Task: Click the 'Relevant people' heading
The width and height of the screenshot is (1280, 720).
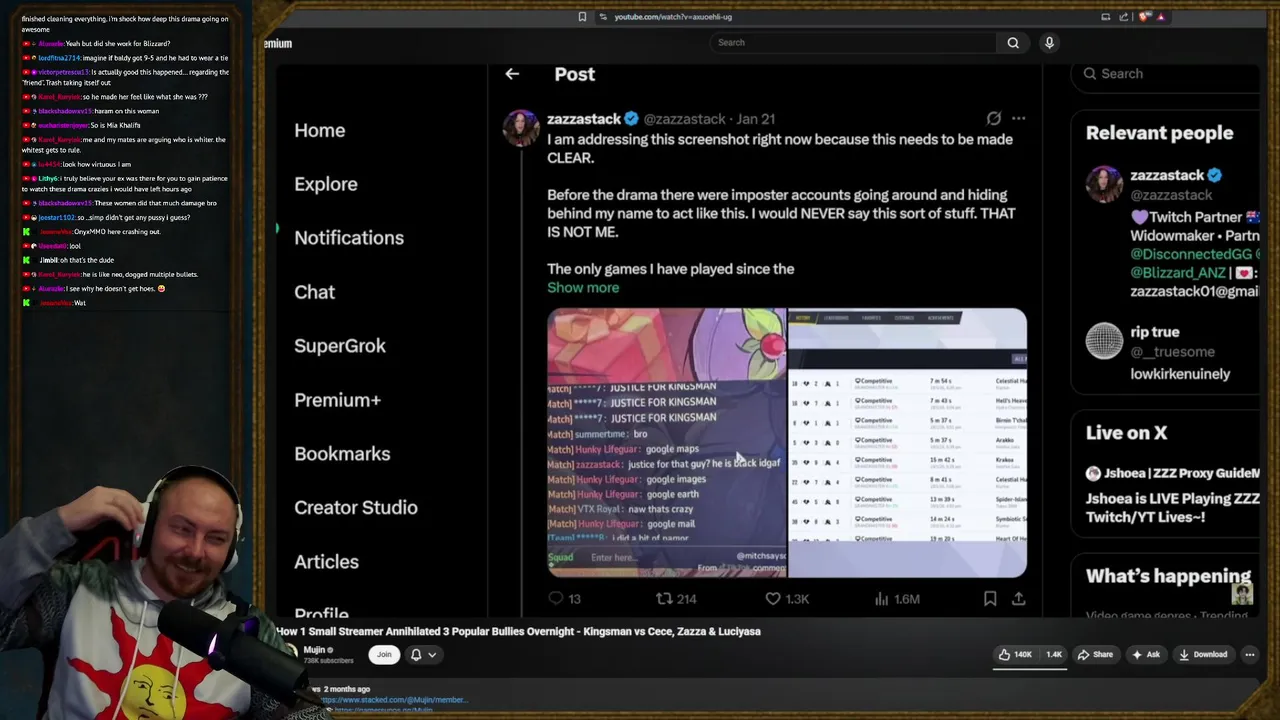Action: (1159, 132)
